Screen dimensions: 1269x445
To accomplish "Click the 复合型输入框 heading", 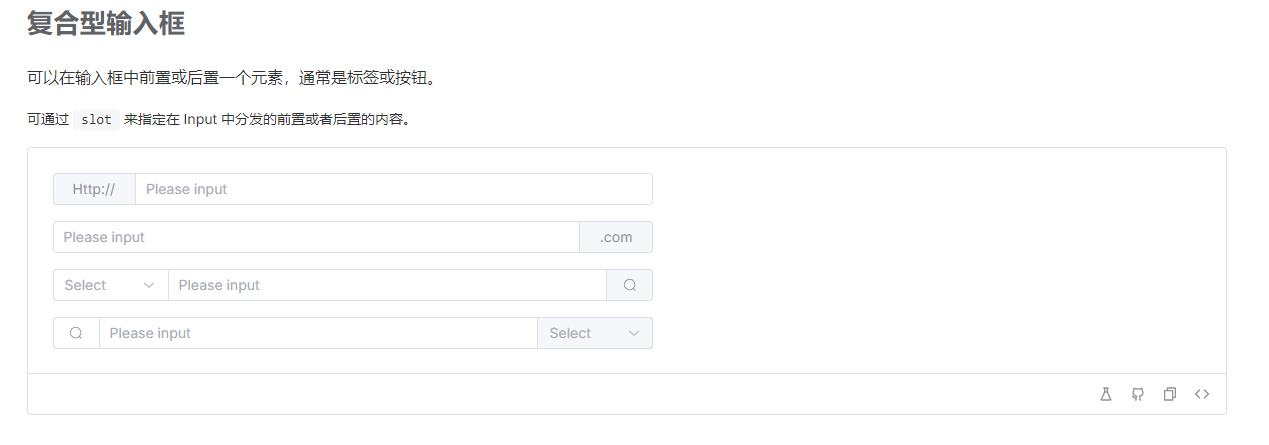I will coord(106,22).
